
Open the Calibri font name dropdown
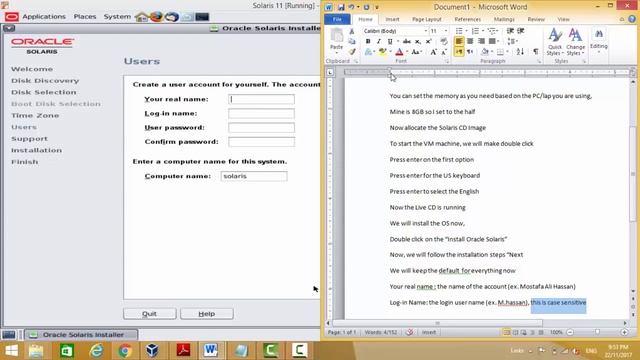(425, 31)
